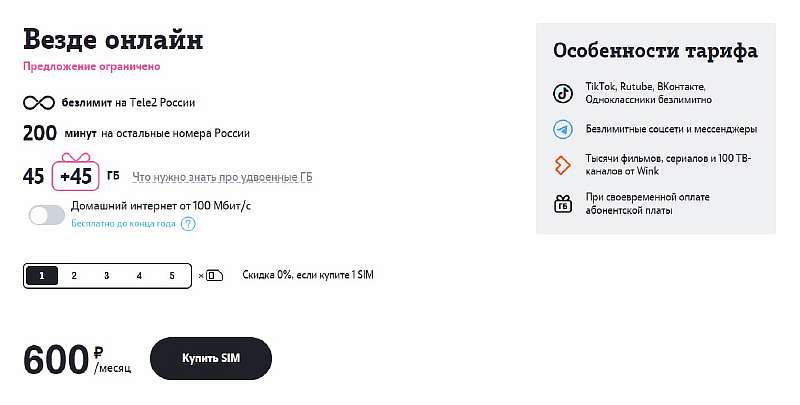Click the question mark help icon
Screen dimensions: 800x405
point(188,224)
